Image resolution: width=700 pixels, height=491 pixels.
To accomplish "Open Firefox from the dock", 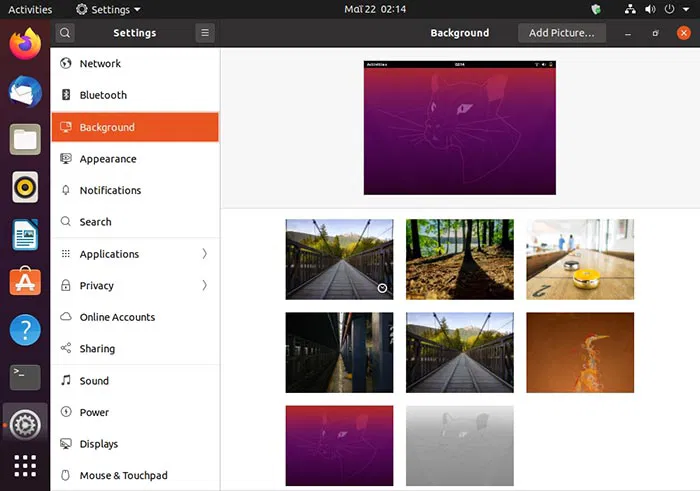I will [x=25, y=45].
